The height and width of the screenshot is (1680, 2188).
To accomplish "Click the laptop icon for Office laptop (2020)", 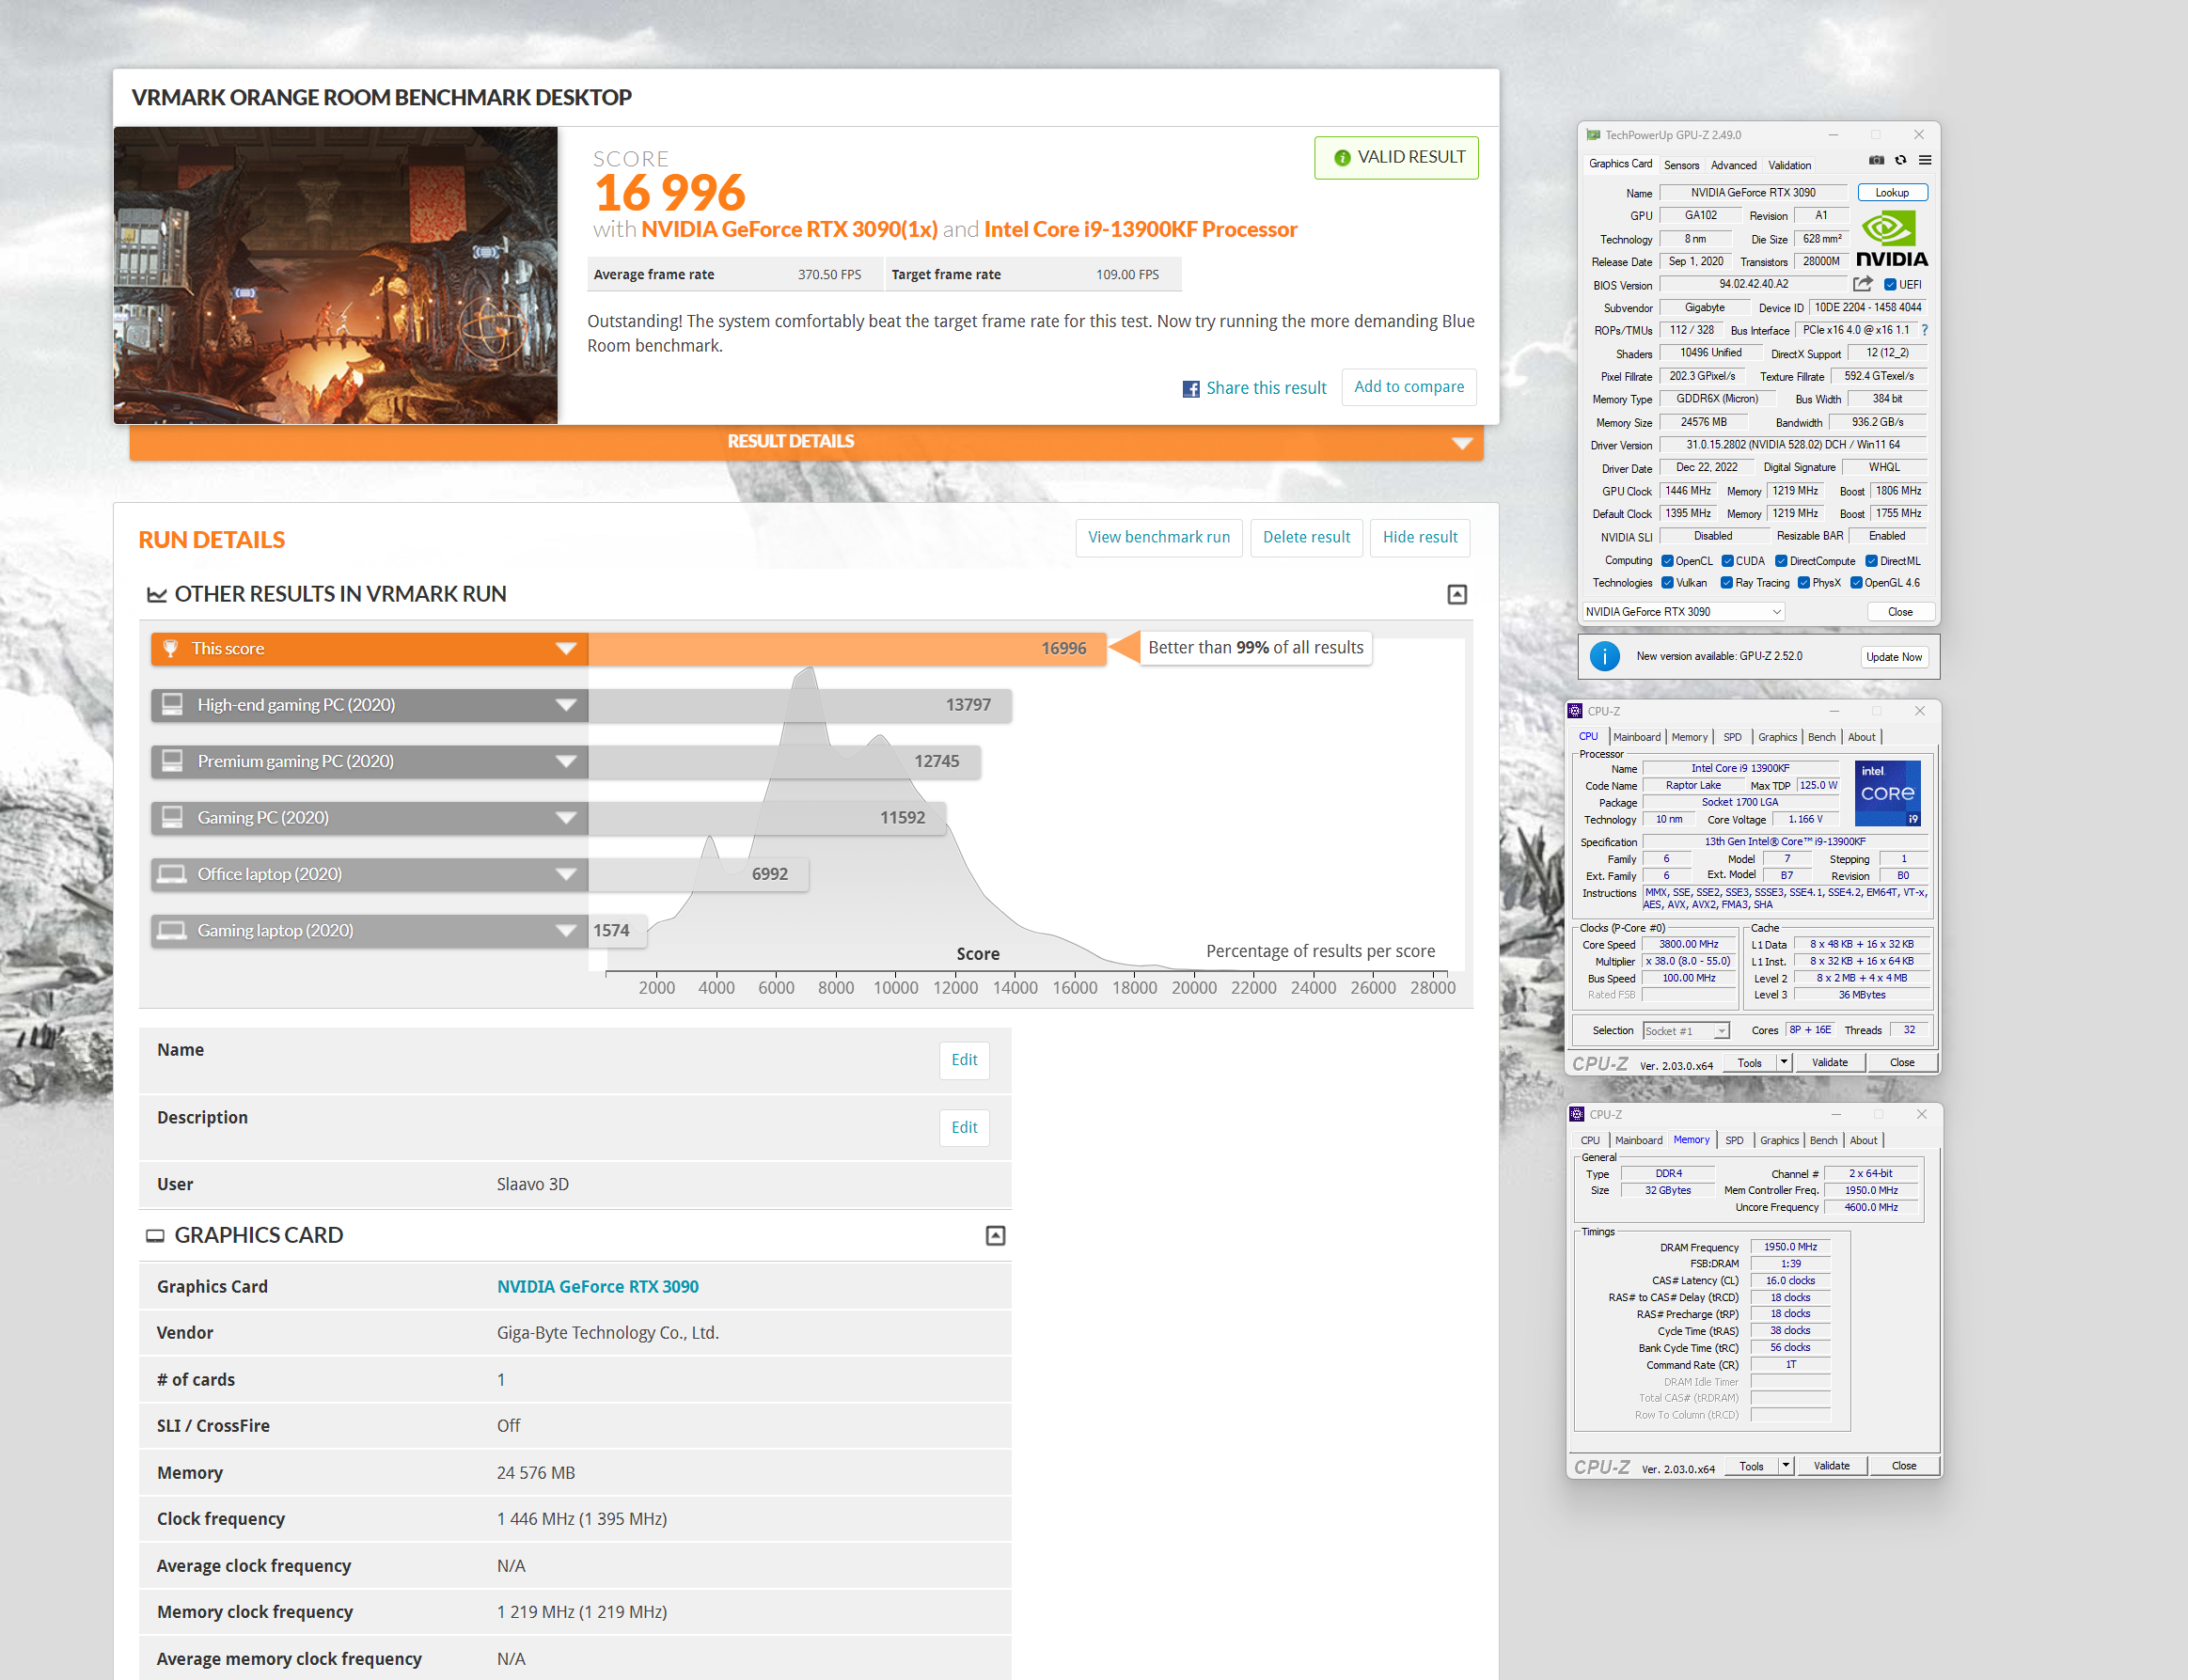I will tap(172, 873).
